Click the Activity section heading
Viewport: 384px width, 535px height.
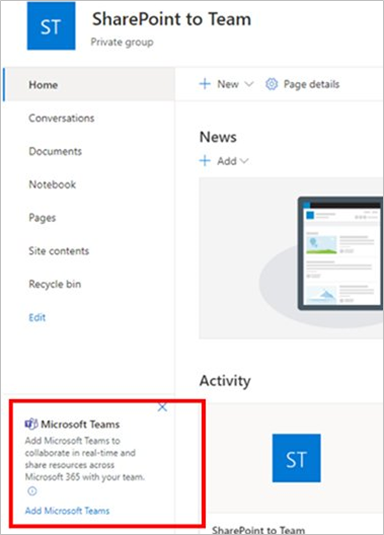pyautogui.click(x=225, y=381)
